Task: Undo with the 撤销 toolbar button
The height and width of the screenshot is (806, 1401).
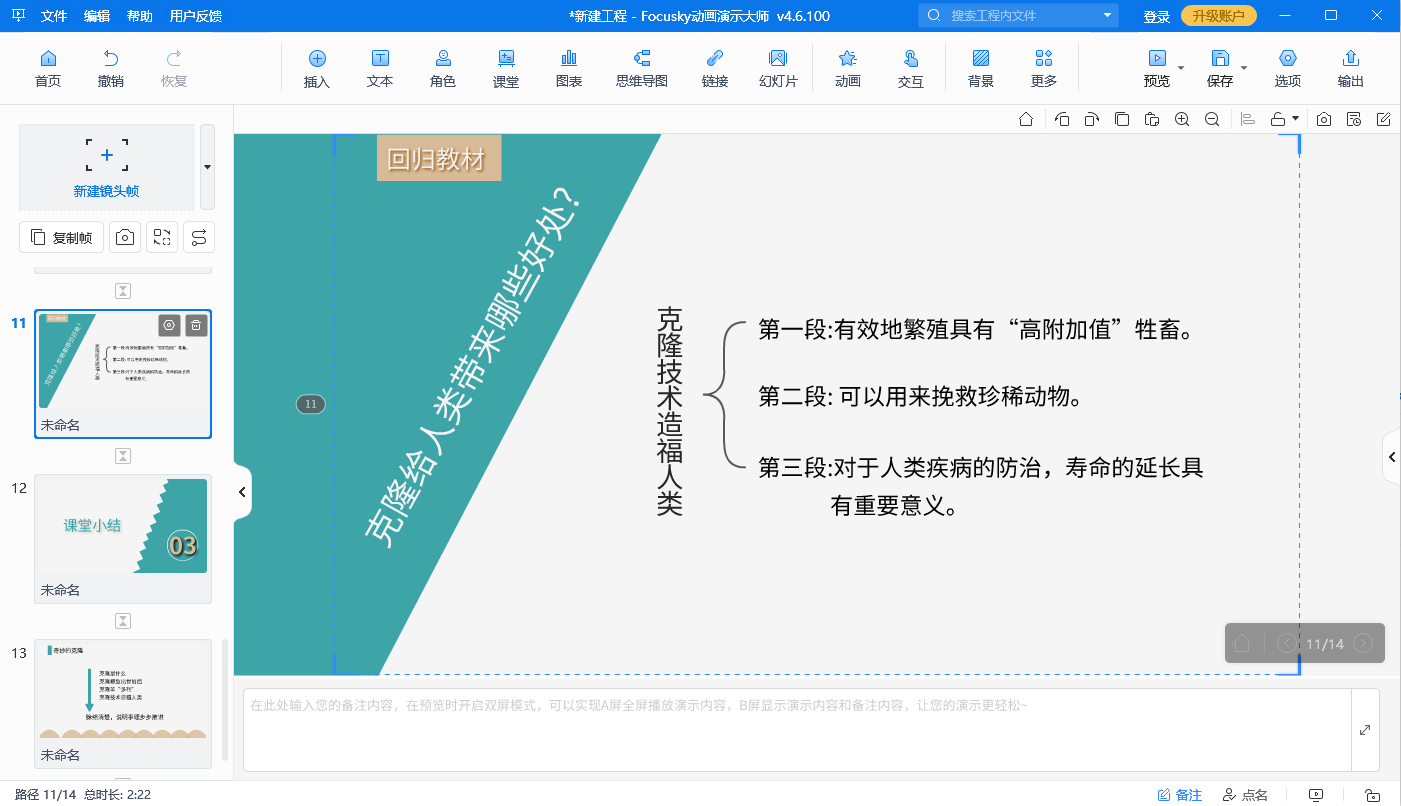Action: click(x=111, y=69)
